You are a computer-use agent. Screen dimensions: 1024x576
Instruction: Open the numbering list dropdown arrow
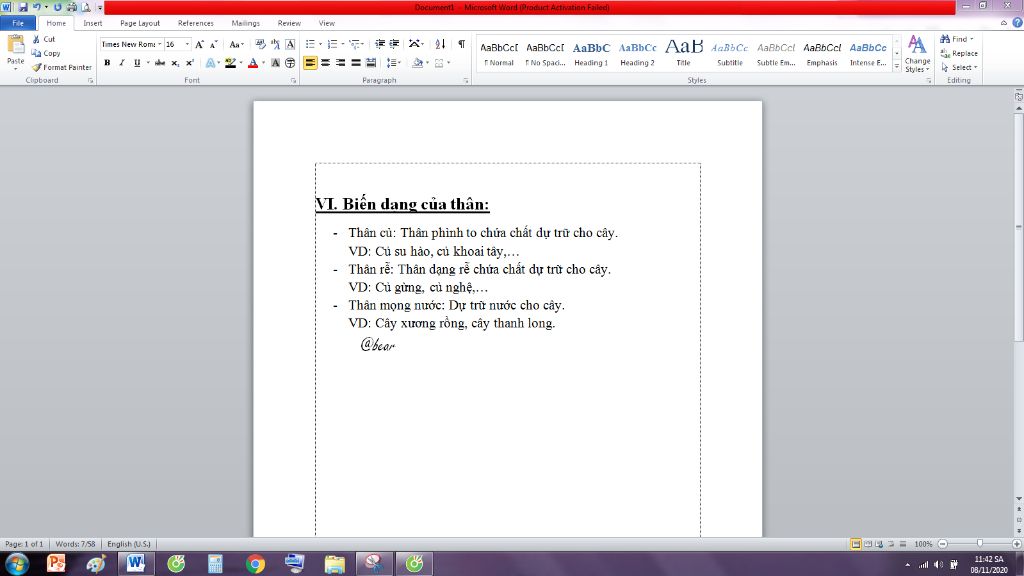point(343,44)
